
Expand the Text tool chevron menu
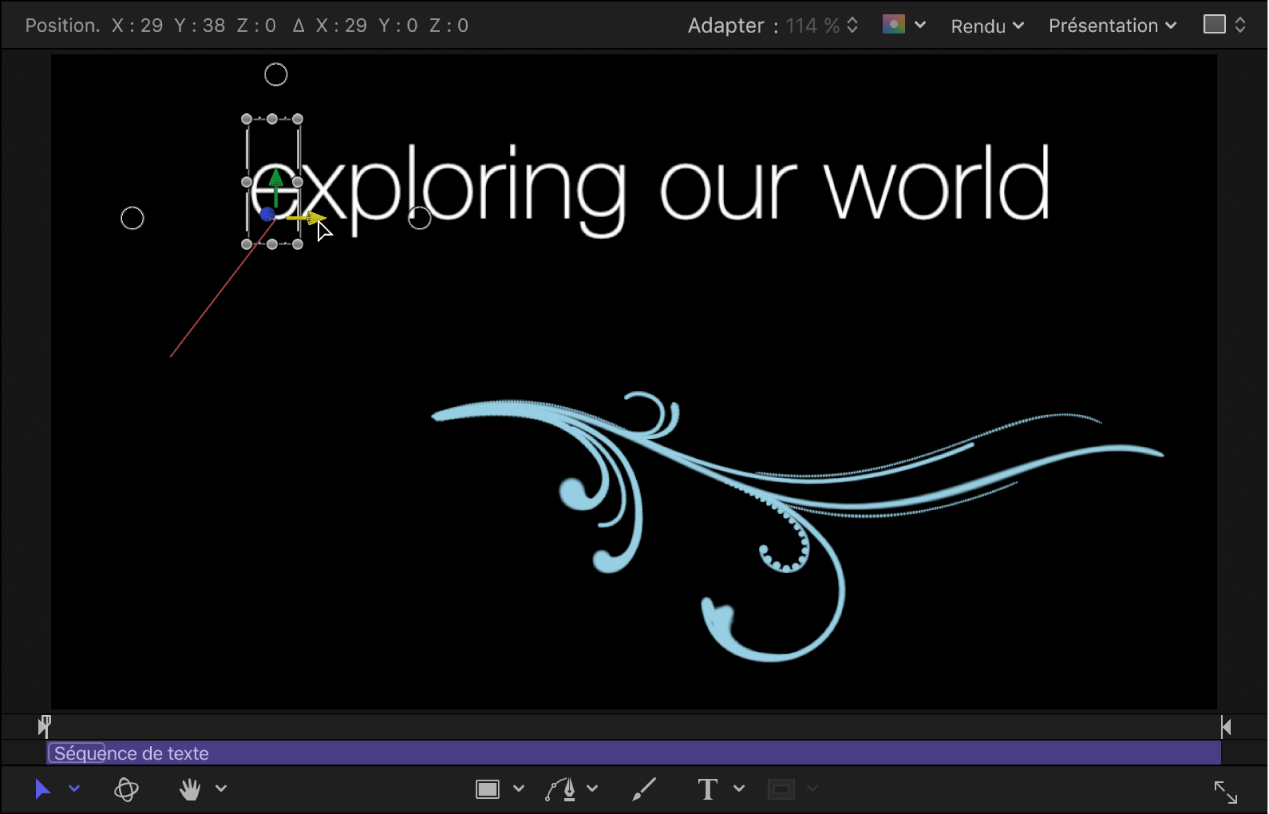coord(739,790)
